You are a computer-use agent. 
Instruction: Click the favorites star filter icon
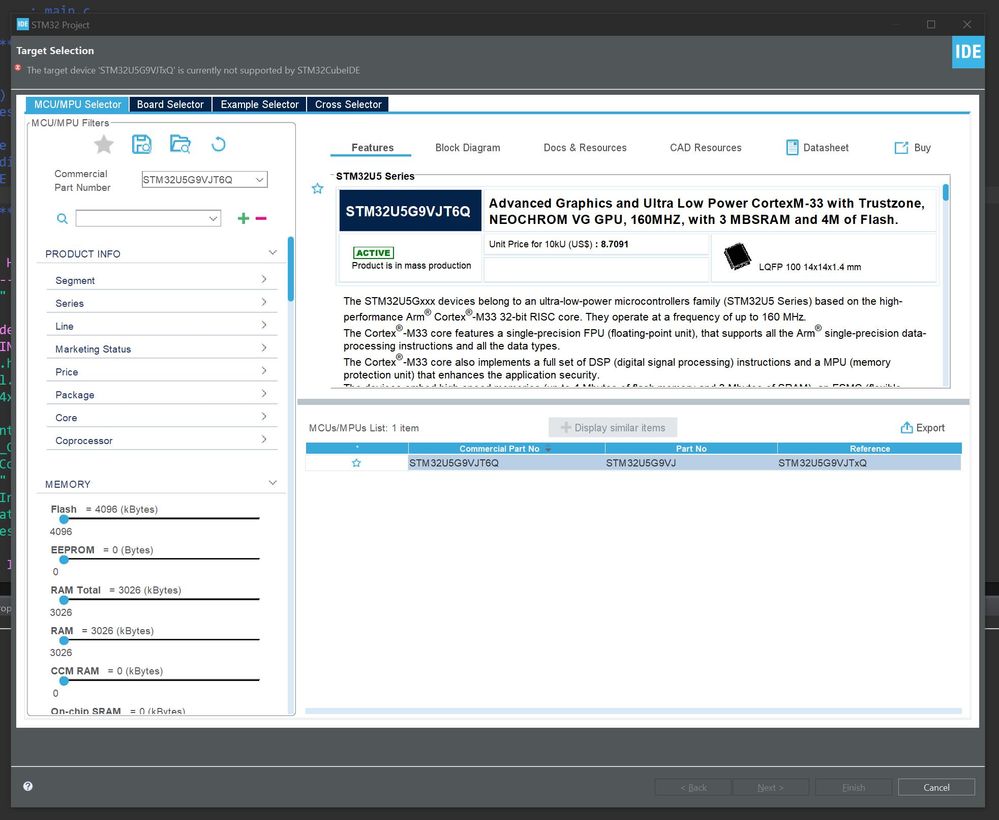pos(104,145)
